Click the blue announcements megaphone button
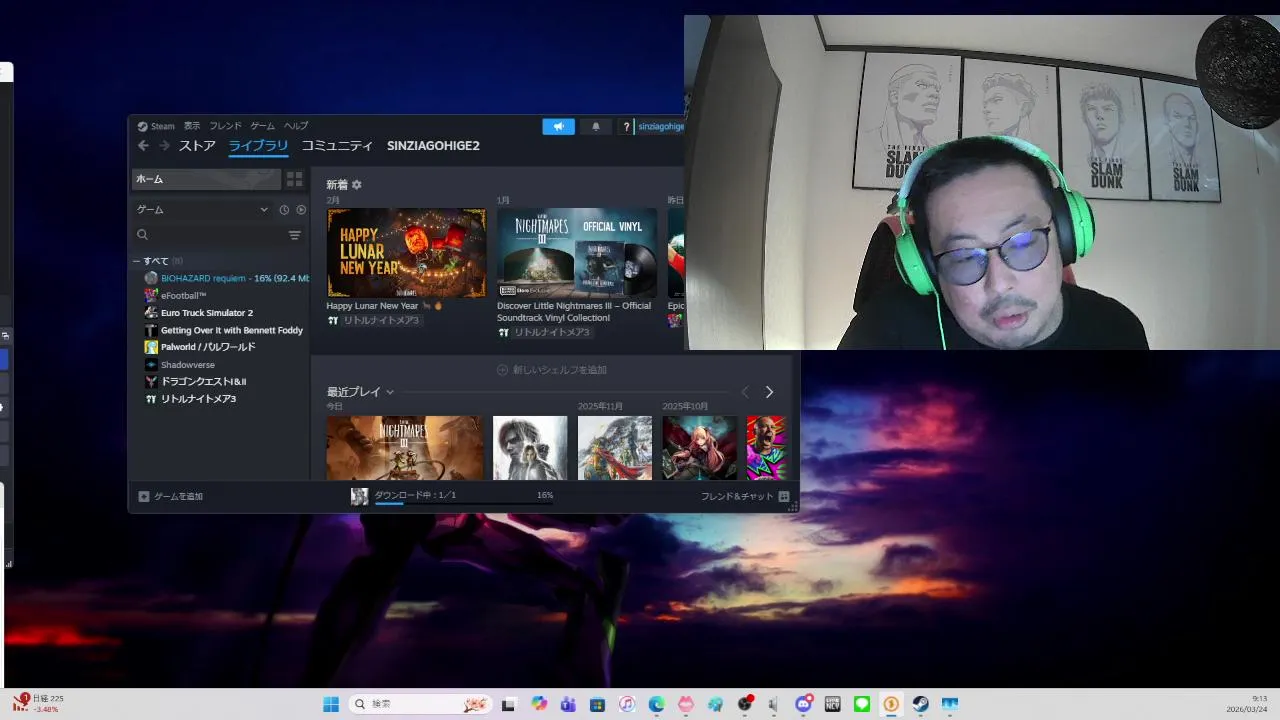This screenshot has height=720, width=1280. tap(558, 126)
